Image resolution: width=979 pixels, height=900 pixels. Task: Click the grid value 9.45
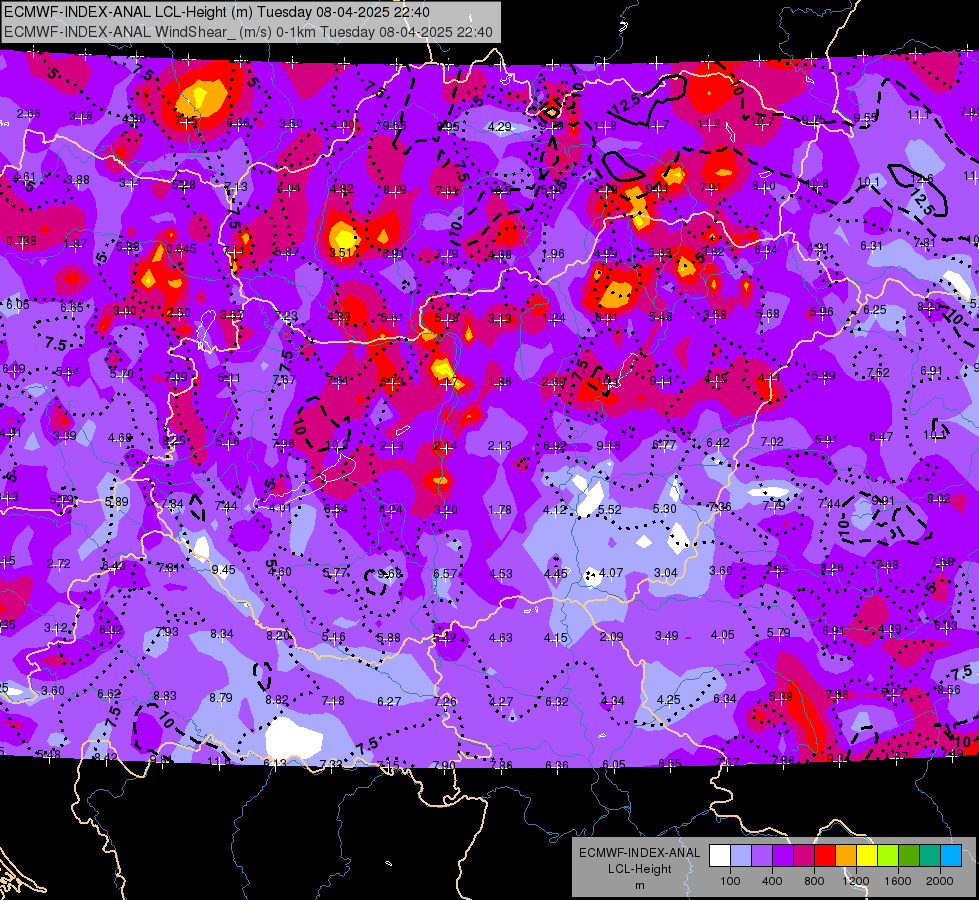tap(224, 570)
